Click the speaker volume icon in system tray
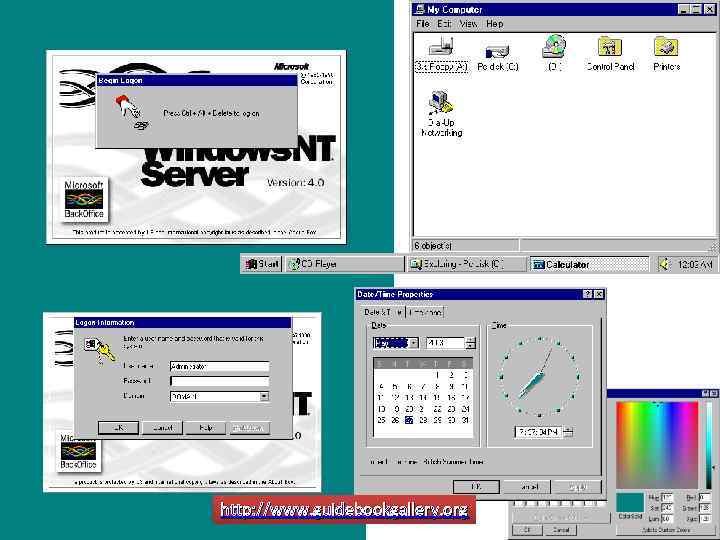The image size is (720, 540). [x=664, y=264]
